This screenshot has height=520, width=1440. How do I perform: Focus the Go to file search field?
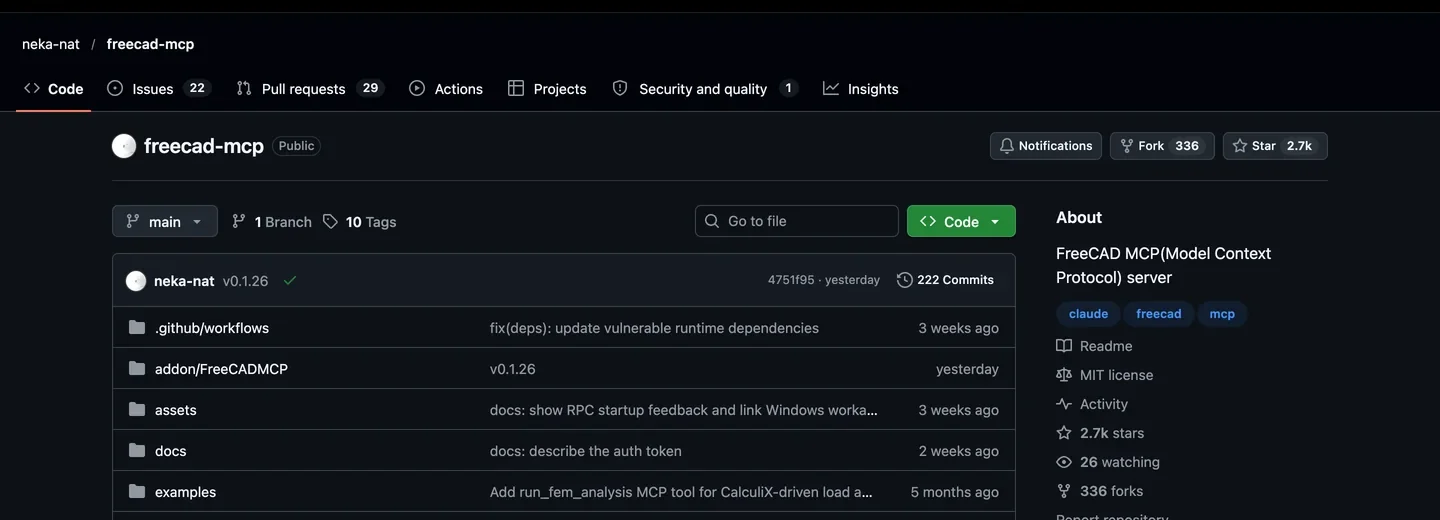pos(797,221)
